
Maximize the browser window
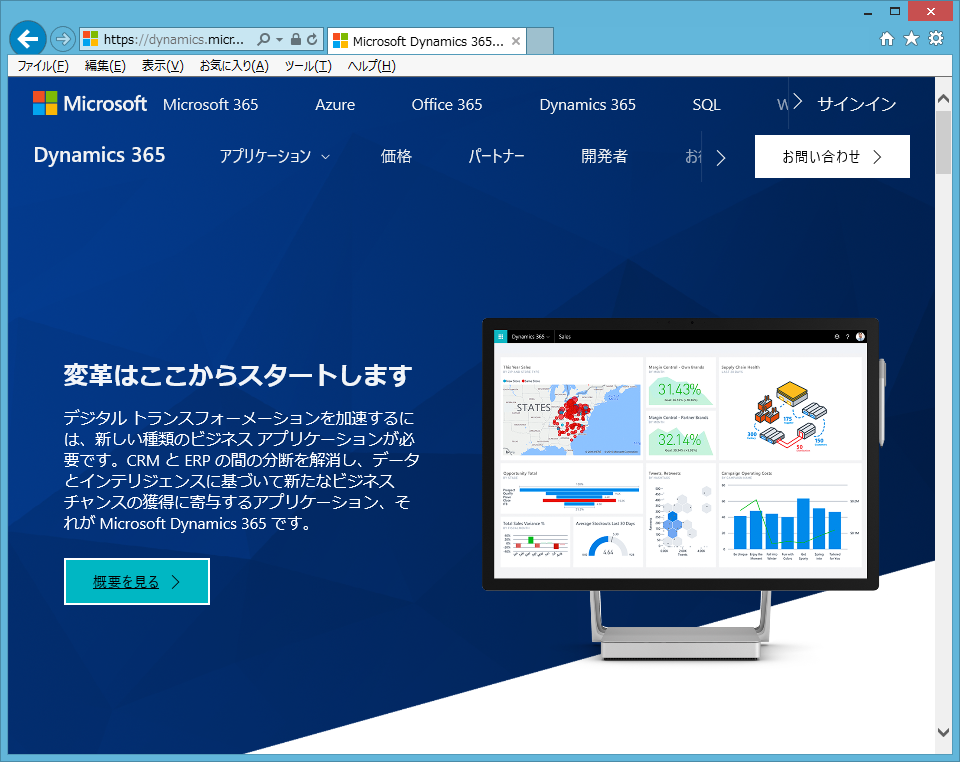(895, 11)
